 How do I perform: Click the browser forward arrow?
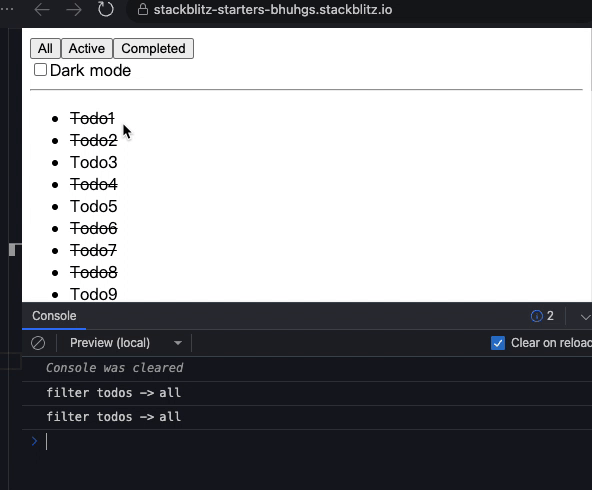point(74,9)
